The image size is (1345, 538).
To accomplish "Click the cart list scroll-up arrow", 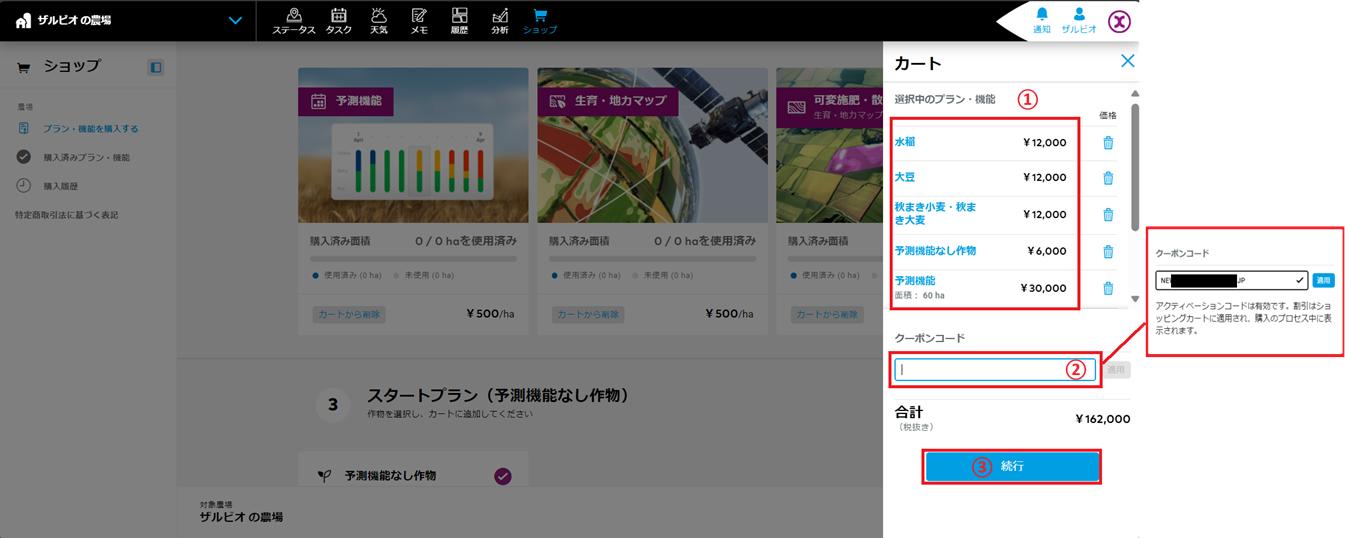I will tap(1135, 95).
